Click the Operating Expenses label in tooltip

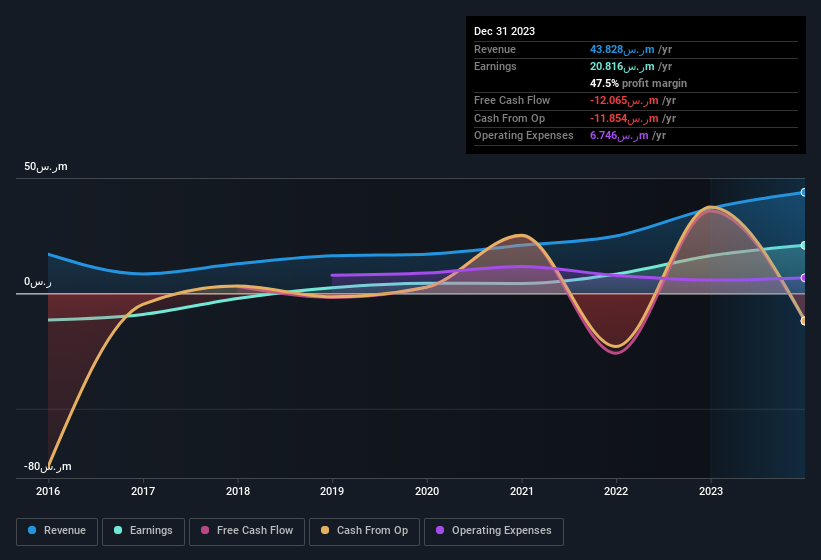(524, 136)
